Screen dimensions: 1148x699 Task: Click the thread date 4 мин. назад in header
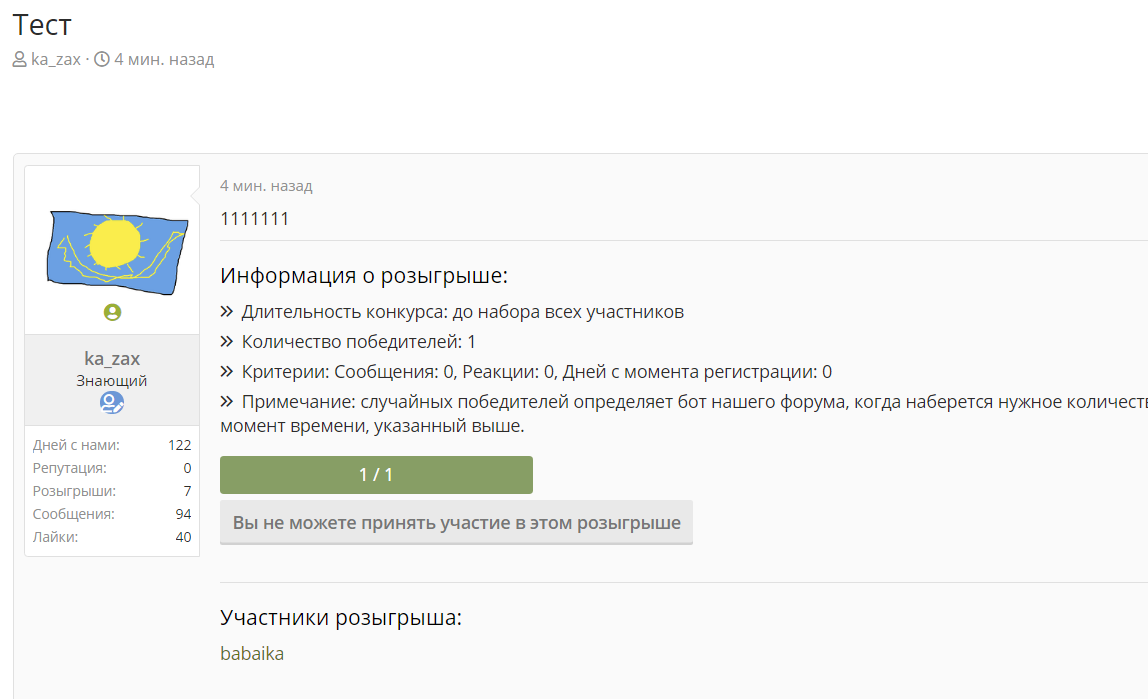click(x=164, y=59)
